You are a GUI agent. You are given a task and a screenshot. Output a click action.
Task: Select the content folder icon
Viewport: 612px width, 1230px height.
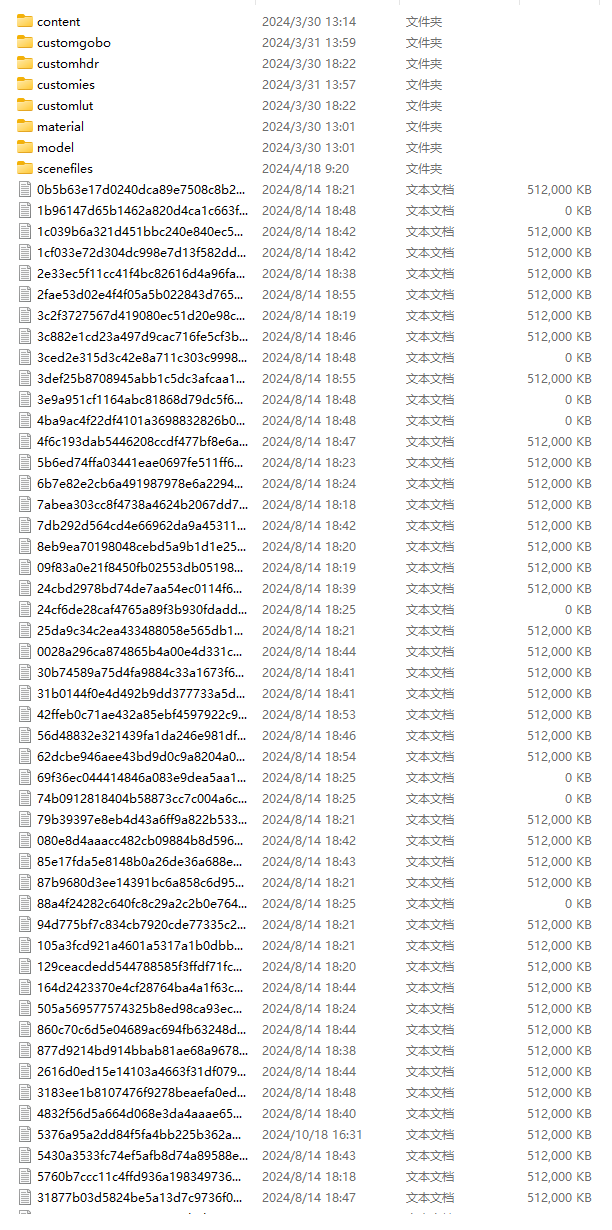click(x=25, y=21)
